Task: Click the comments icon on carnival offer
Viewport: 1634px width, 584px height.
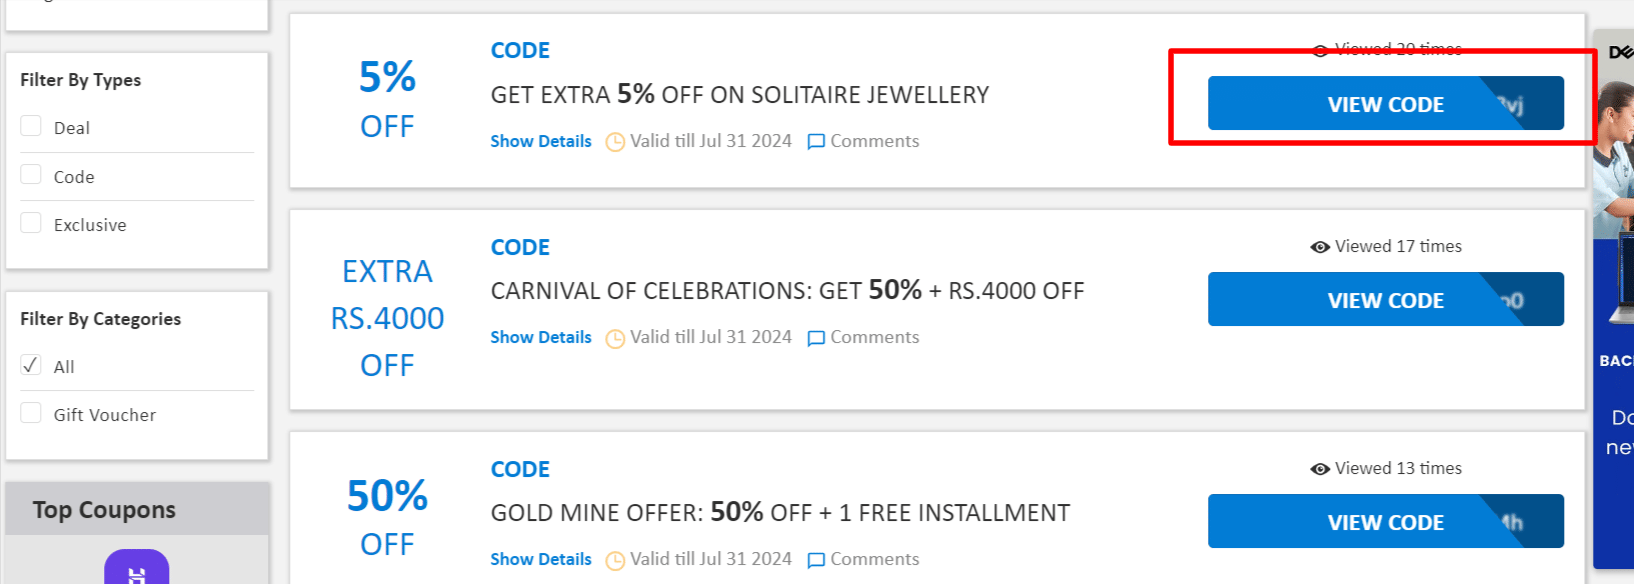Action: (x=816, y=338)
